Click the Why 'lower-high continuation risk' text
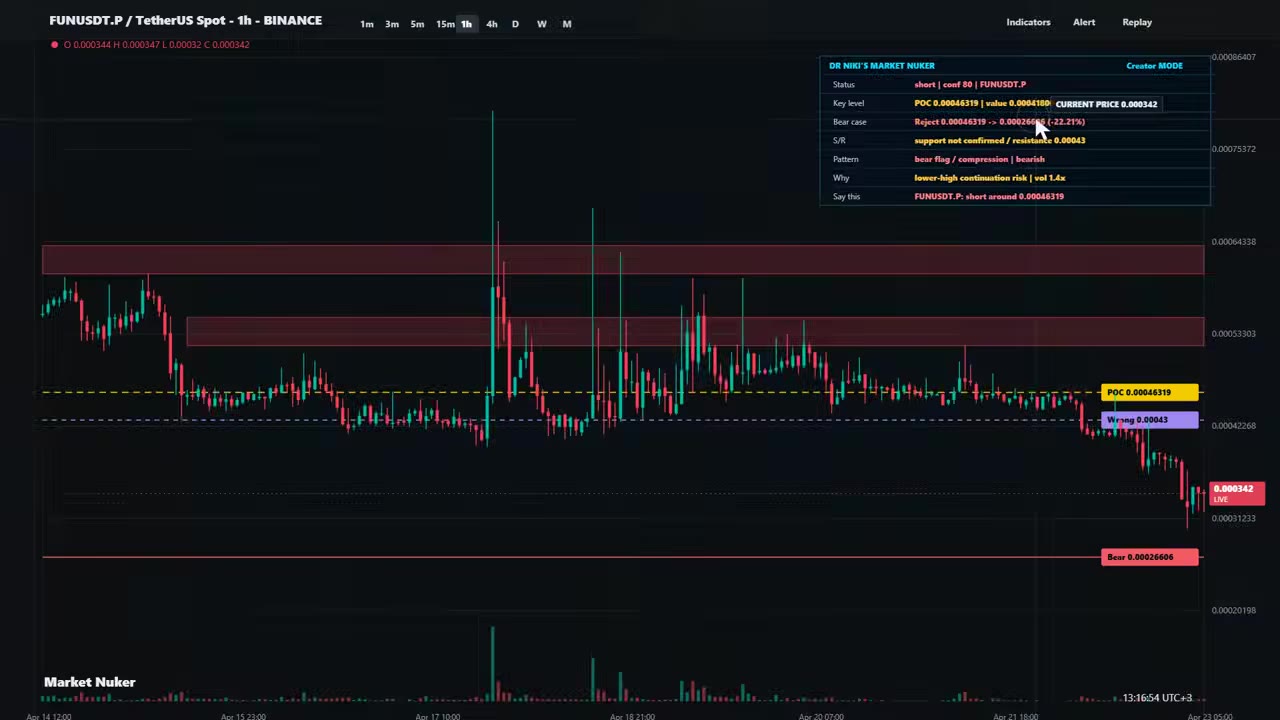Viewport: 1280px width, 720px height. 989,178
